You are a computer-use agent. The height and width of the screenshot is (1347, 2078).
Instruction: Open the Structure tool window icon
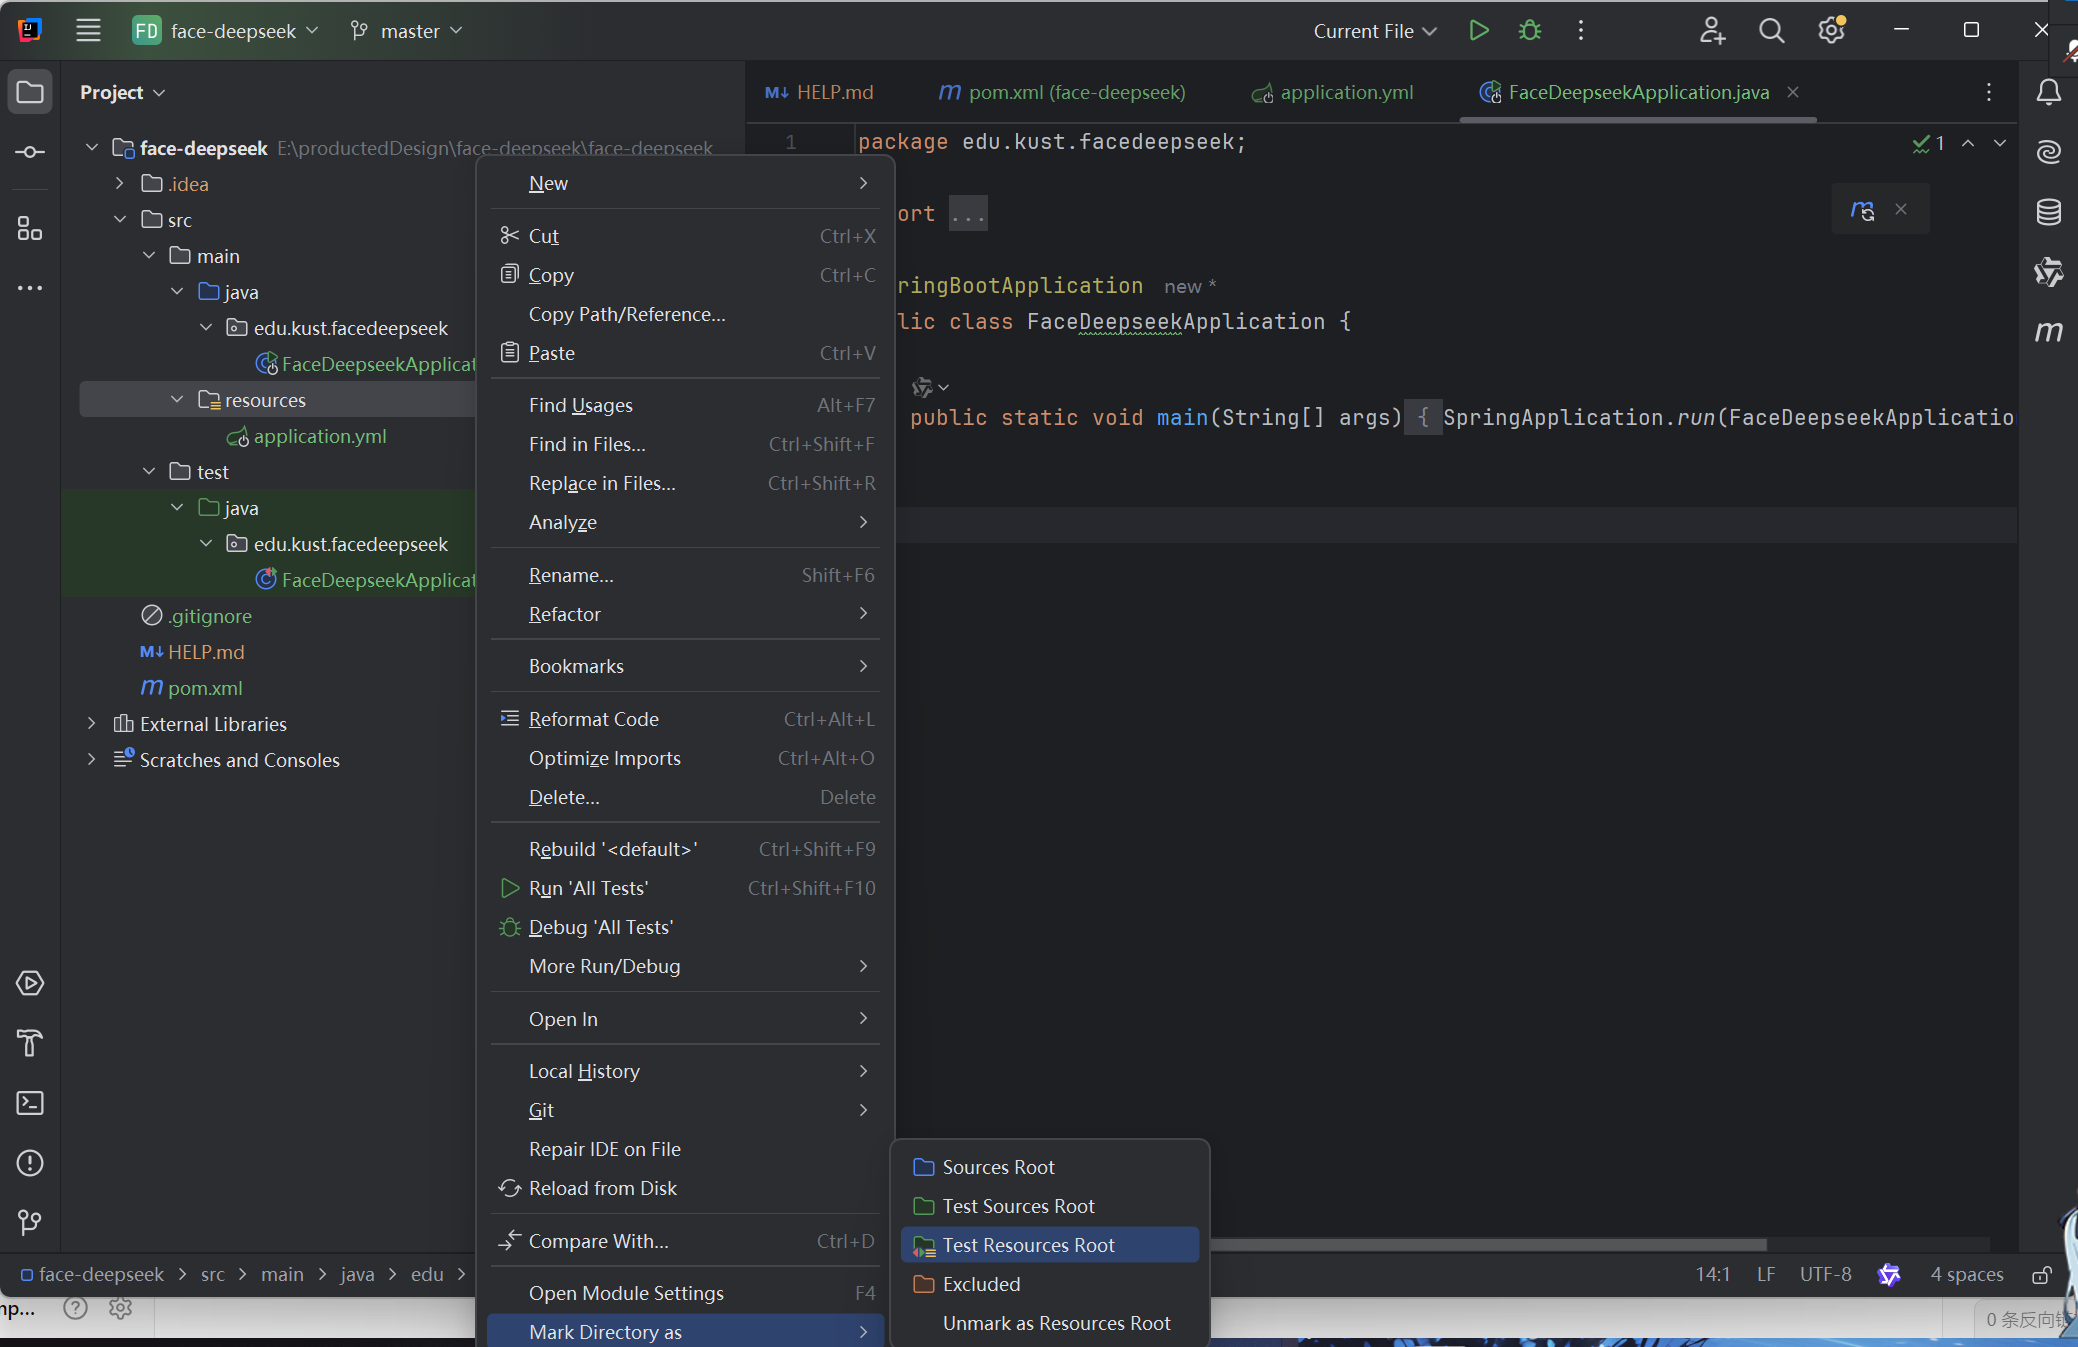pyautogui.click(x=30, y=229)
